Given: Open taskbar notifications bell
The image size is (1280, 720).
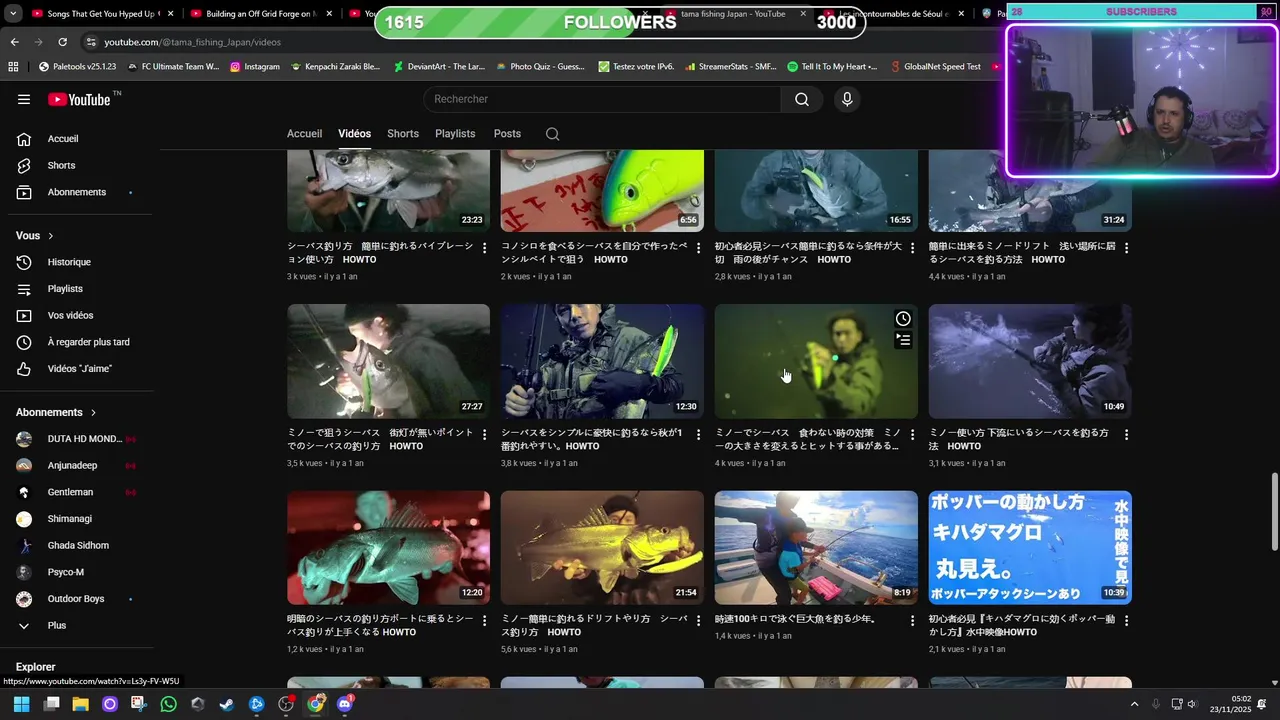Looking at the screenshot, I should point(1261,704).
